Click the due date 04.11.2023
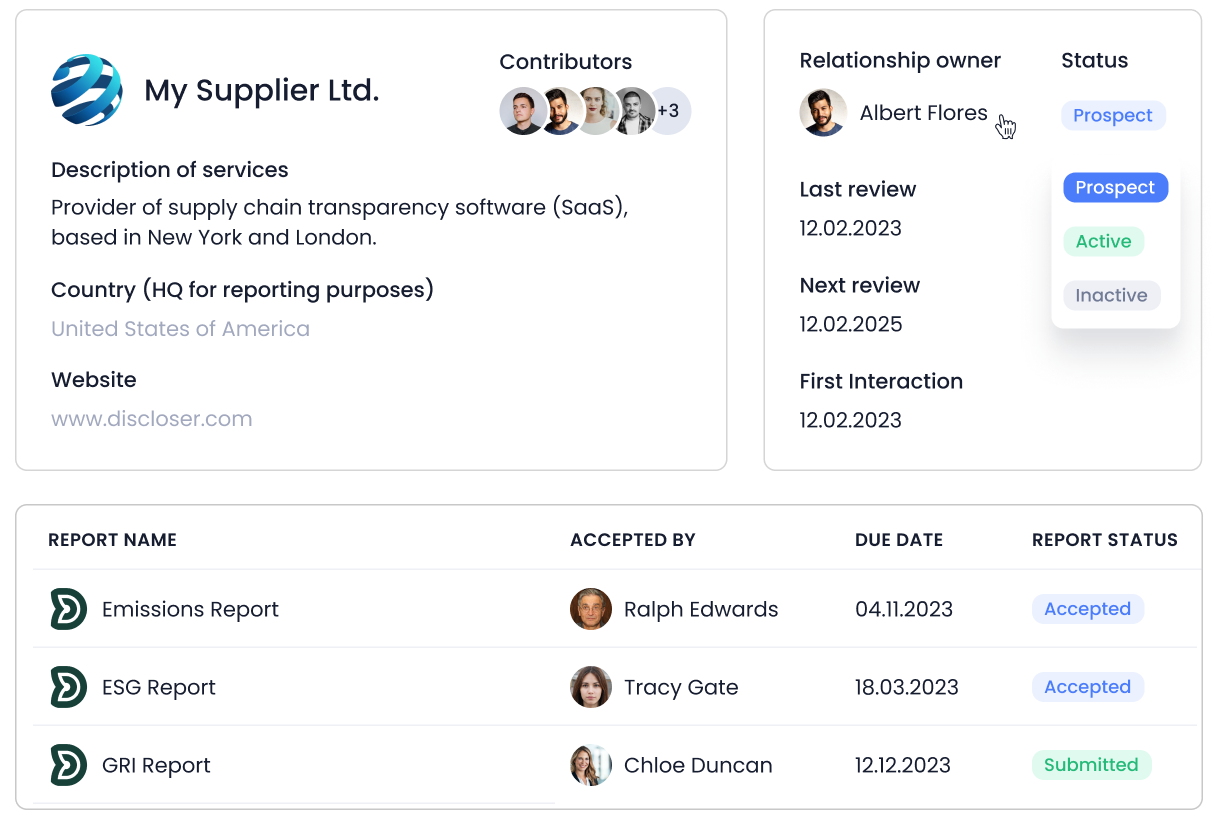Image resolution: width=1220 pixels, height=819 pixels. pyautogui.click(x=904, y=609)
